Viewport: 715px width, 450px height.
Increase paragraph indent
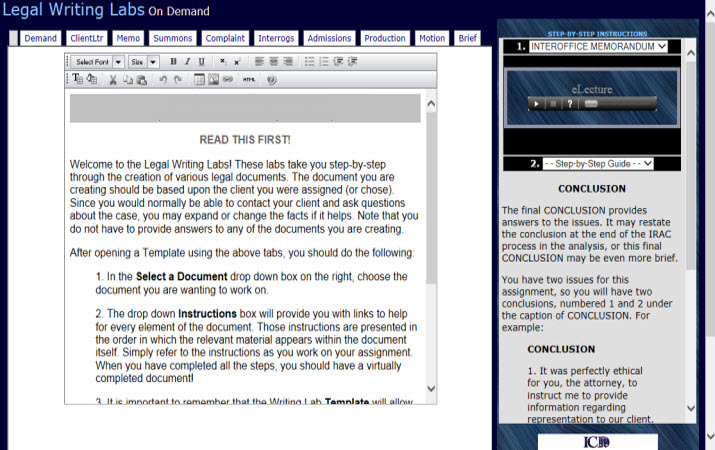point(352,62)
